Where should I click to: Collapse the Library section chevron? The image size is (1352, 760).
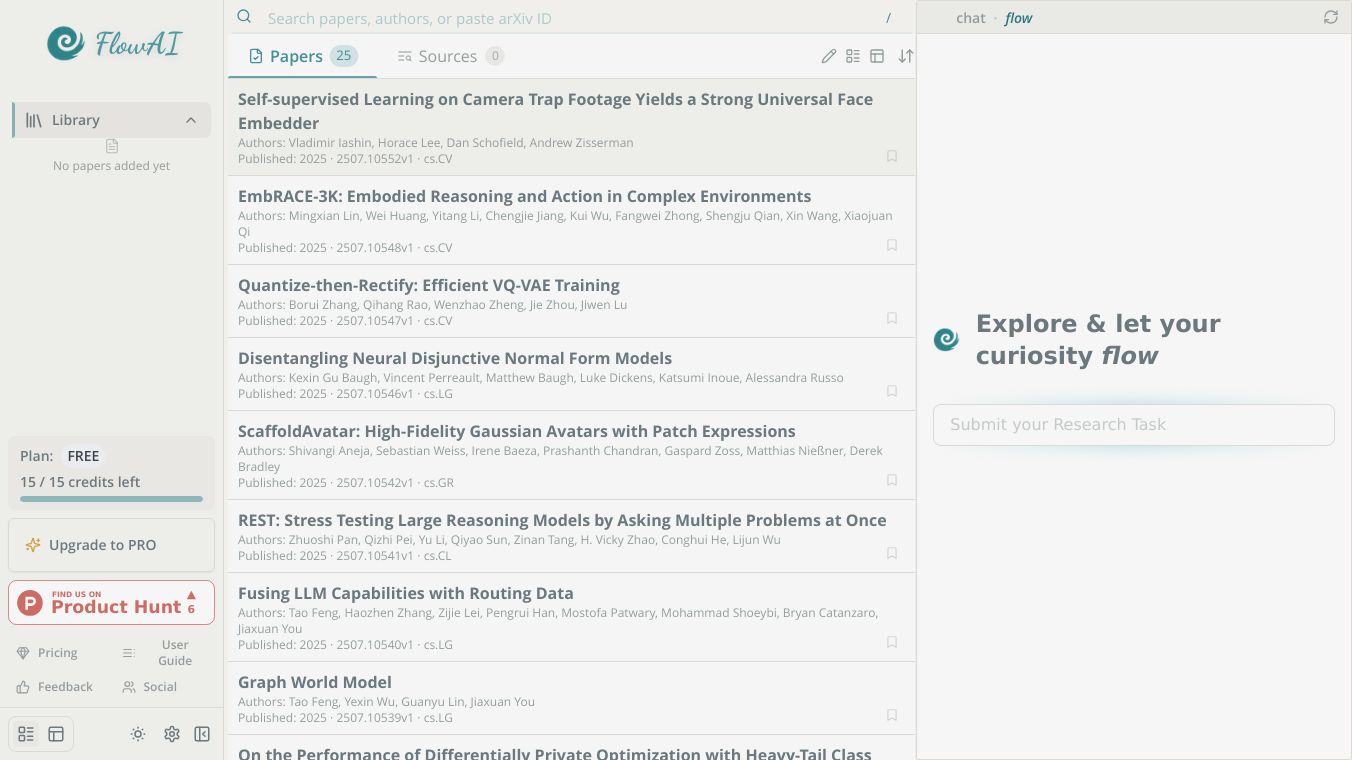click(x=191, y=120)
